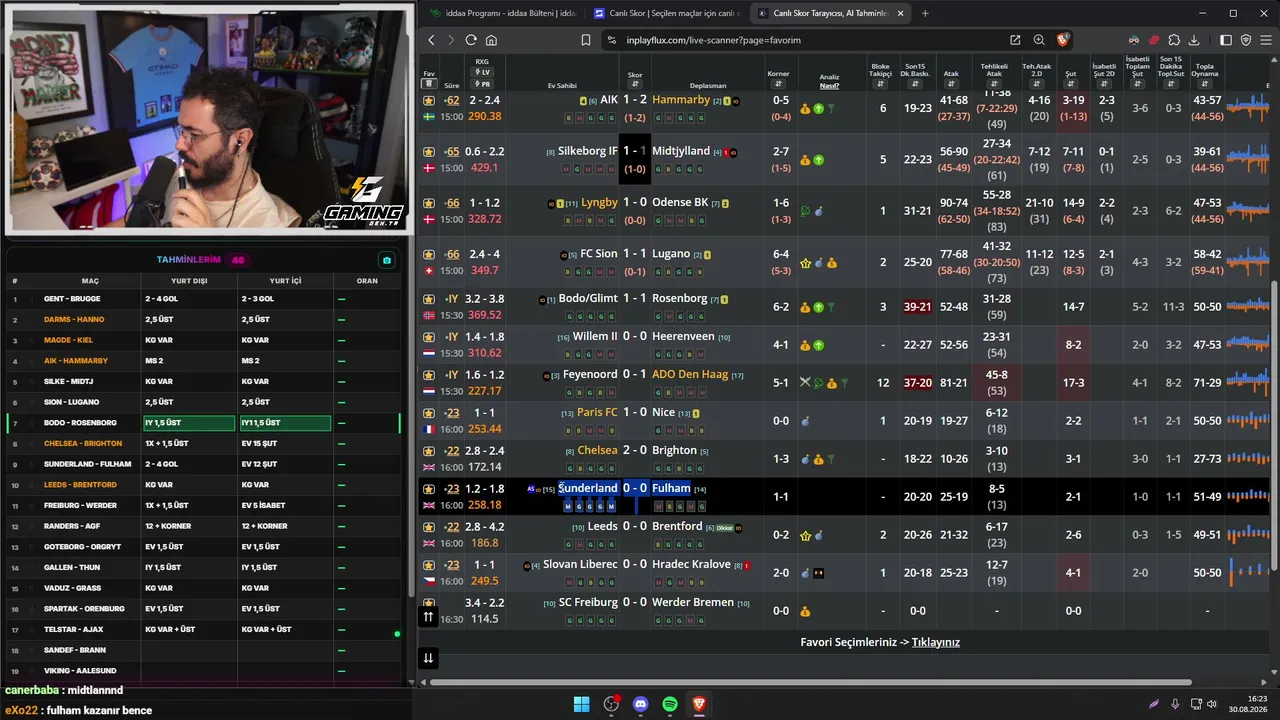
Task: Click the zoom magnifier in address bar
Action: (x=1039, y=40)
